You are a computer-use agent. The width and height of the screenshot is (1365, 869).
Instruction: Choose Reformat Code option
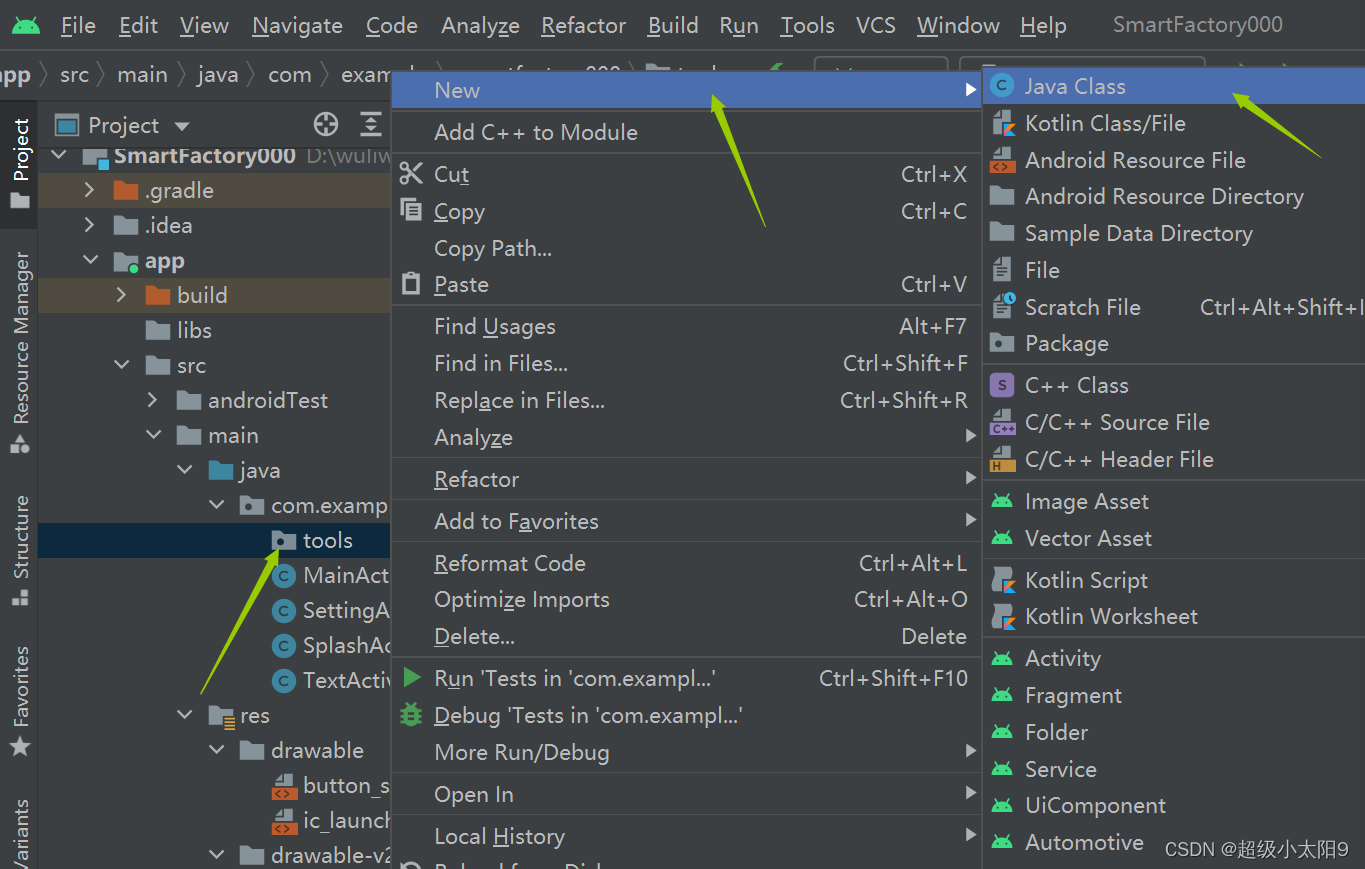point(686,563)
